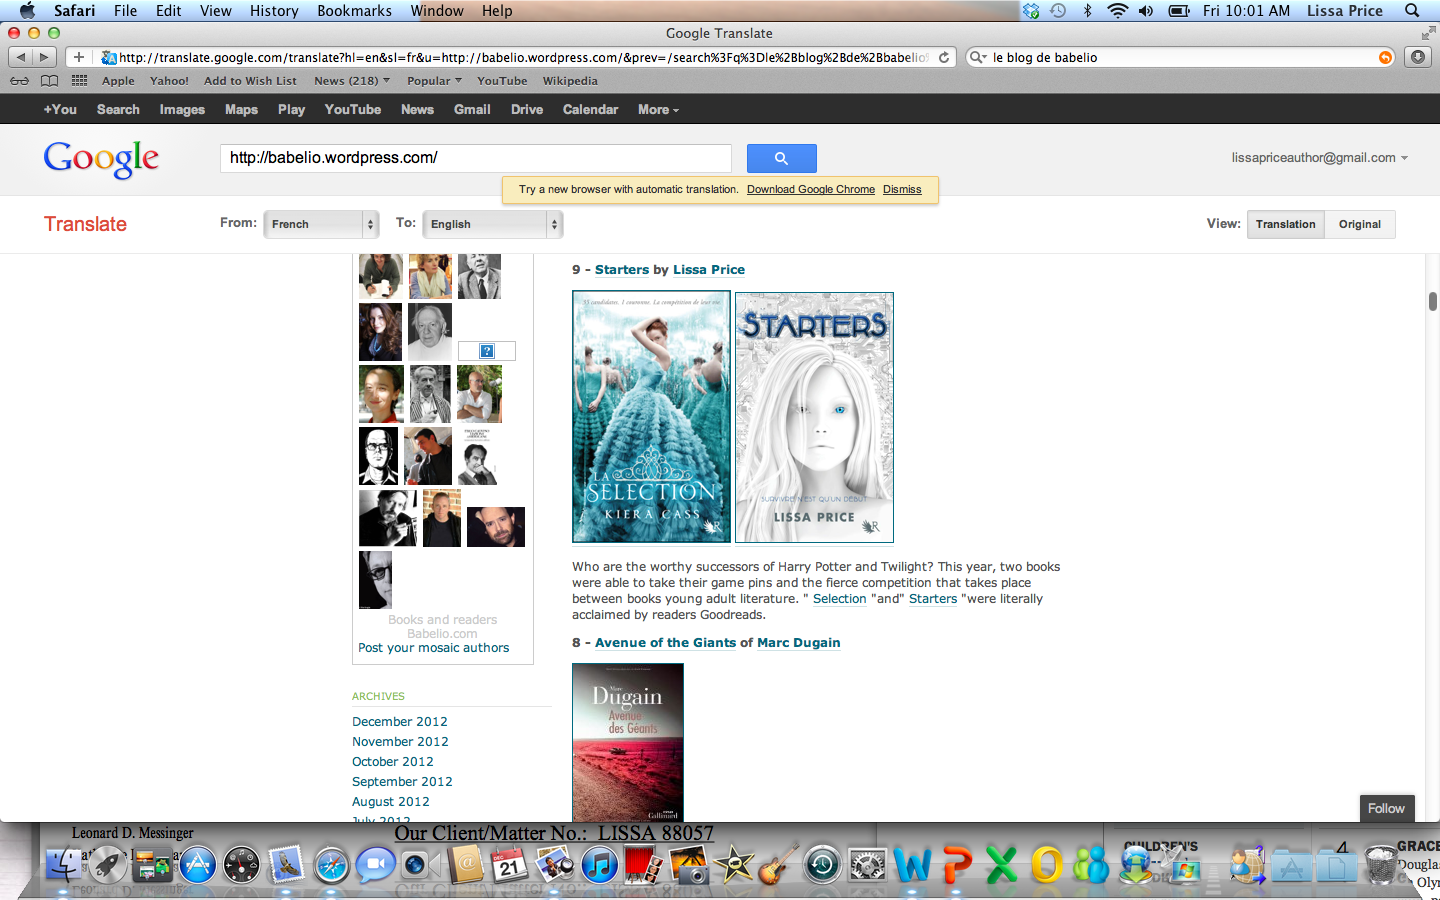Check the battery status icon
This screenshot has height=900, width=1440.
coord(1179,11)
